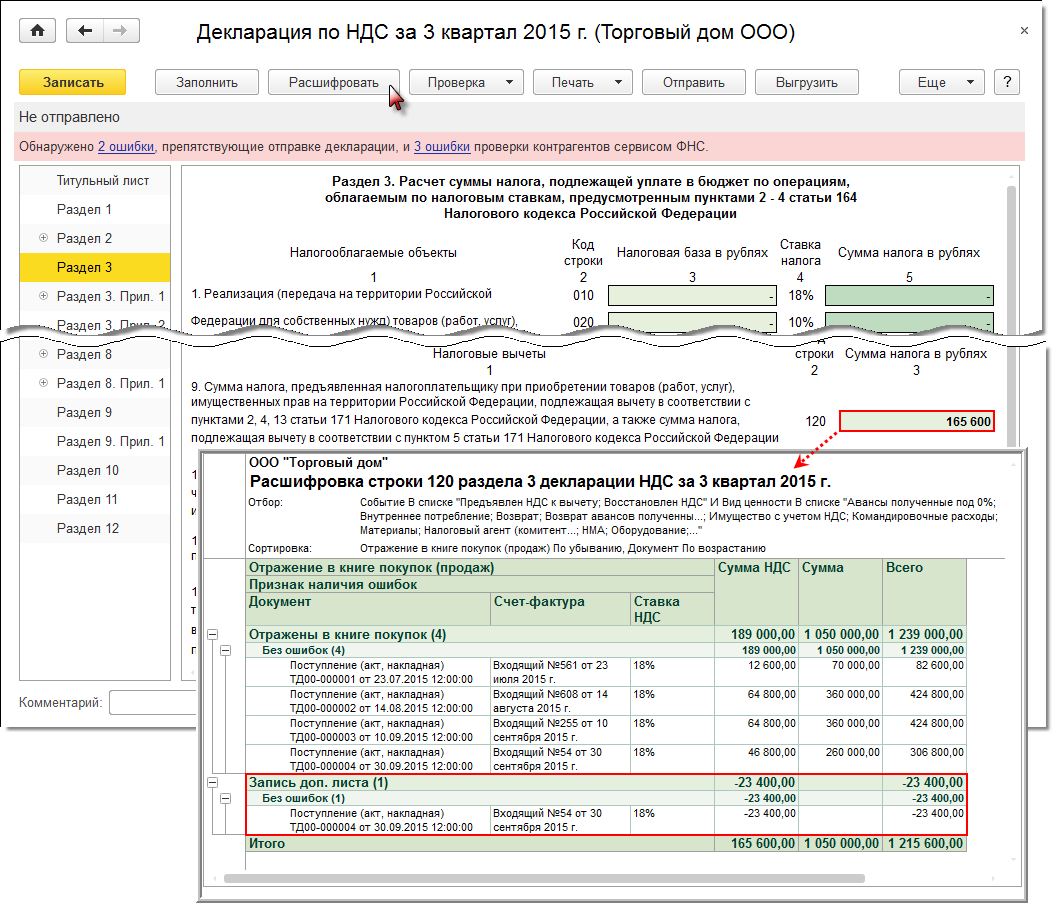Go back with the left arrow
1052x904 pixels.
pos(85,31)
